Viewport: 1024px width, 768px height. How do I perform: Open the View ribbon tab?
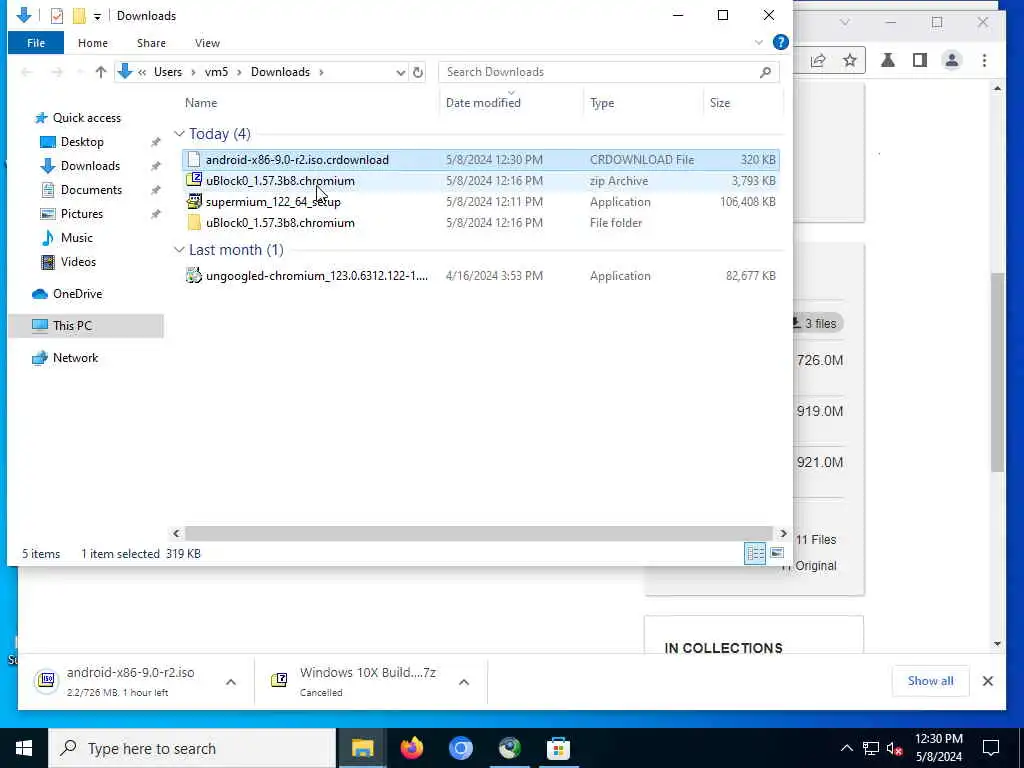[x=207, y=43]
